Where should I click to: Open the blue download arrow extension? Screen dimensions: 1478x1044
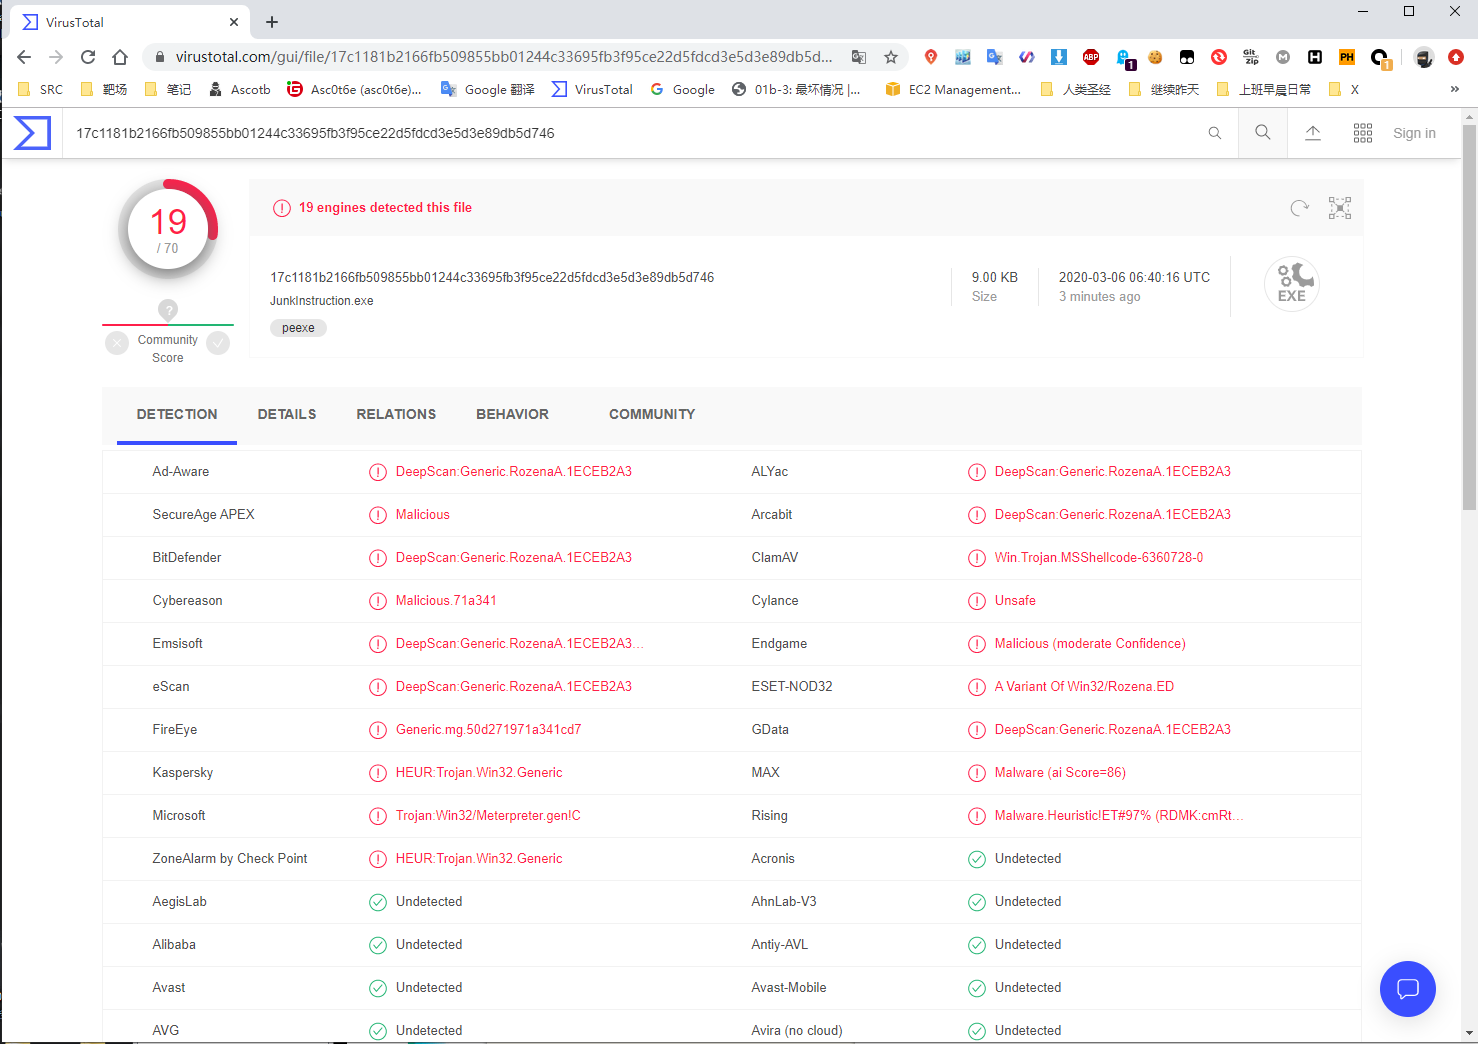tap(1059, 57)
